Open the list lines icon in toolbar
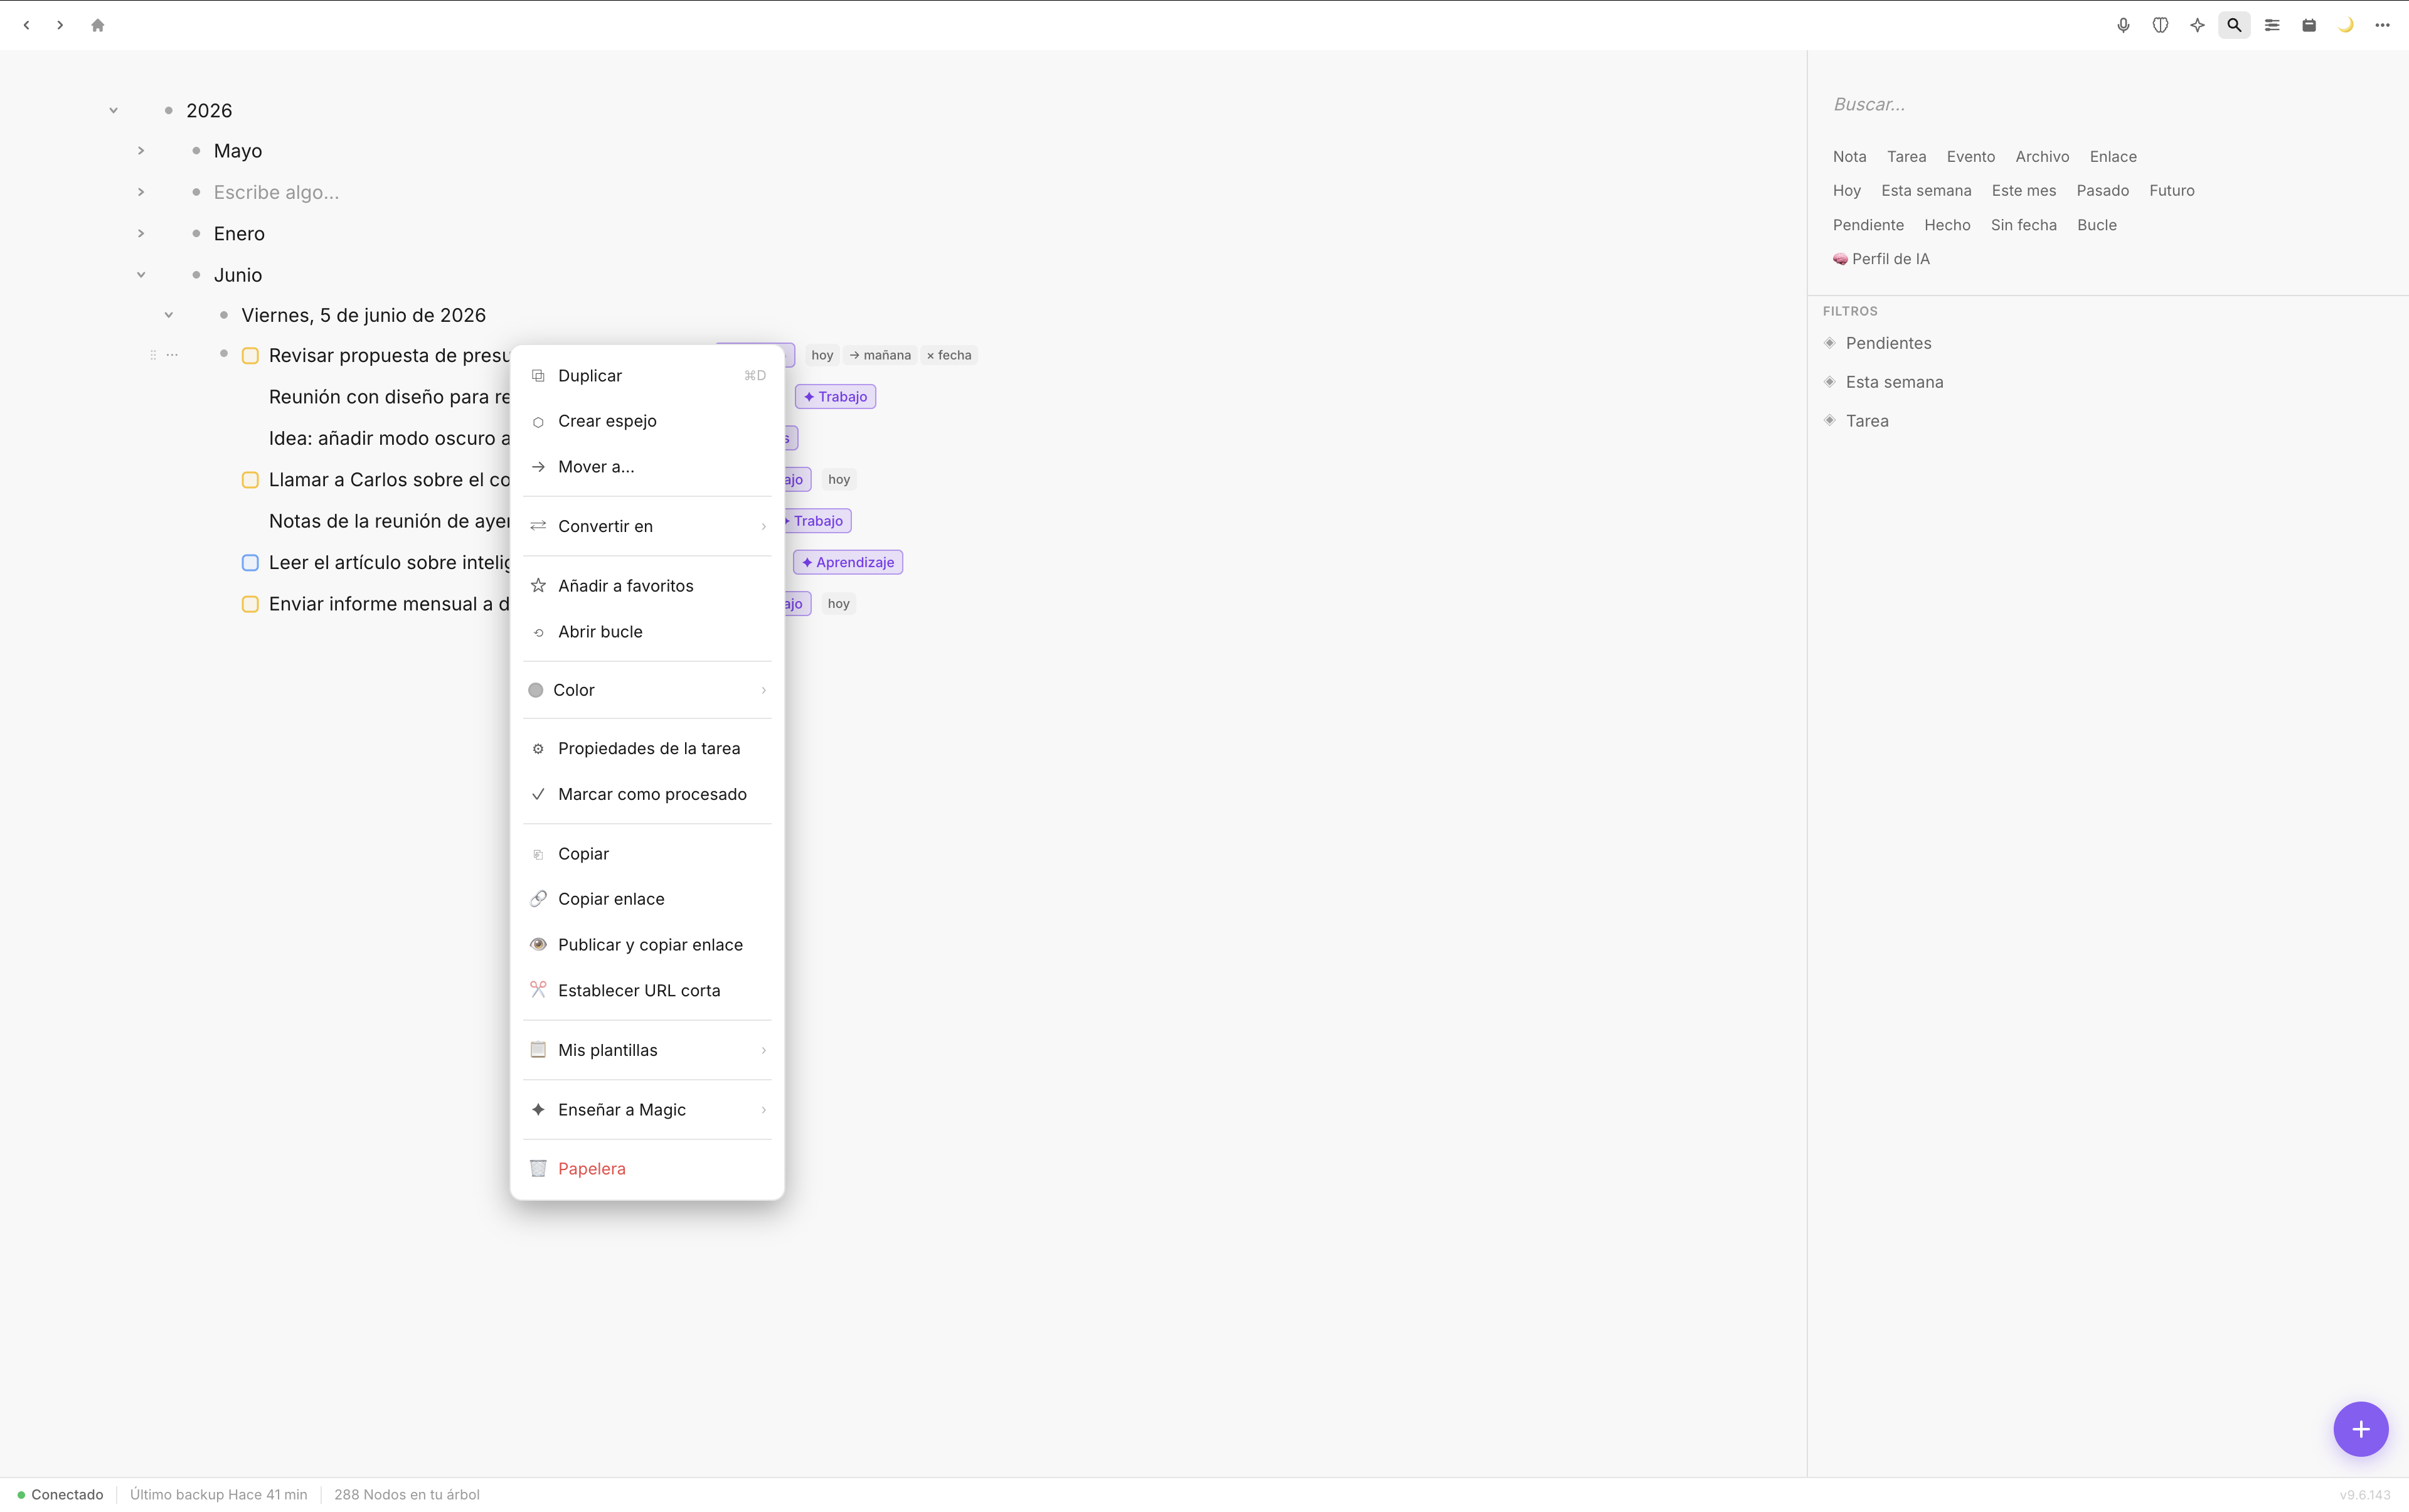This screenshot has width=2409, height=1512. pos(2272,25)
